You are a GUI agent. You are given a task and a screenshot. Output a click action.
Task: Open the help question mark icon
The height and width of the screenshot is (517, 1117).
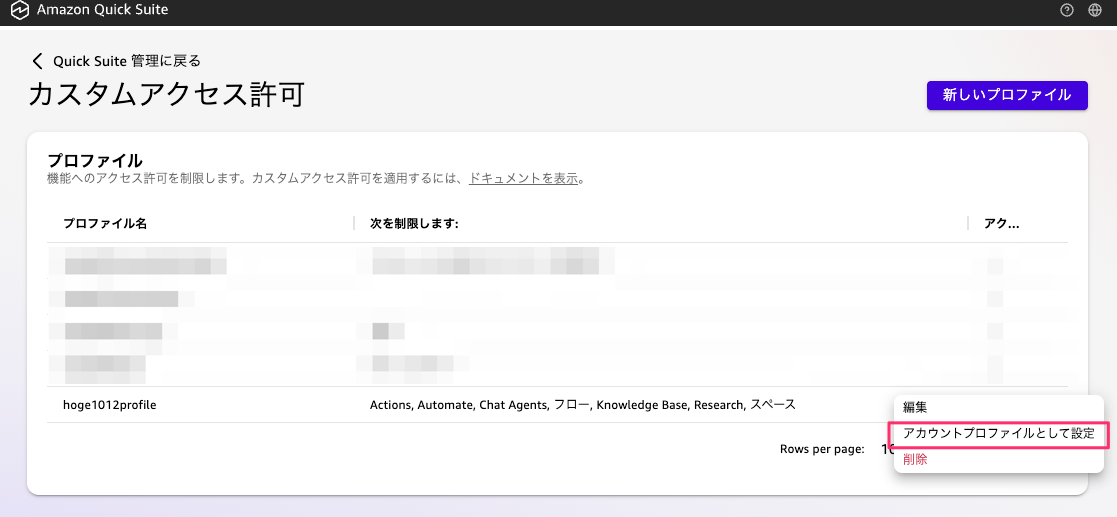(x=1067, y=10)
